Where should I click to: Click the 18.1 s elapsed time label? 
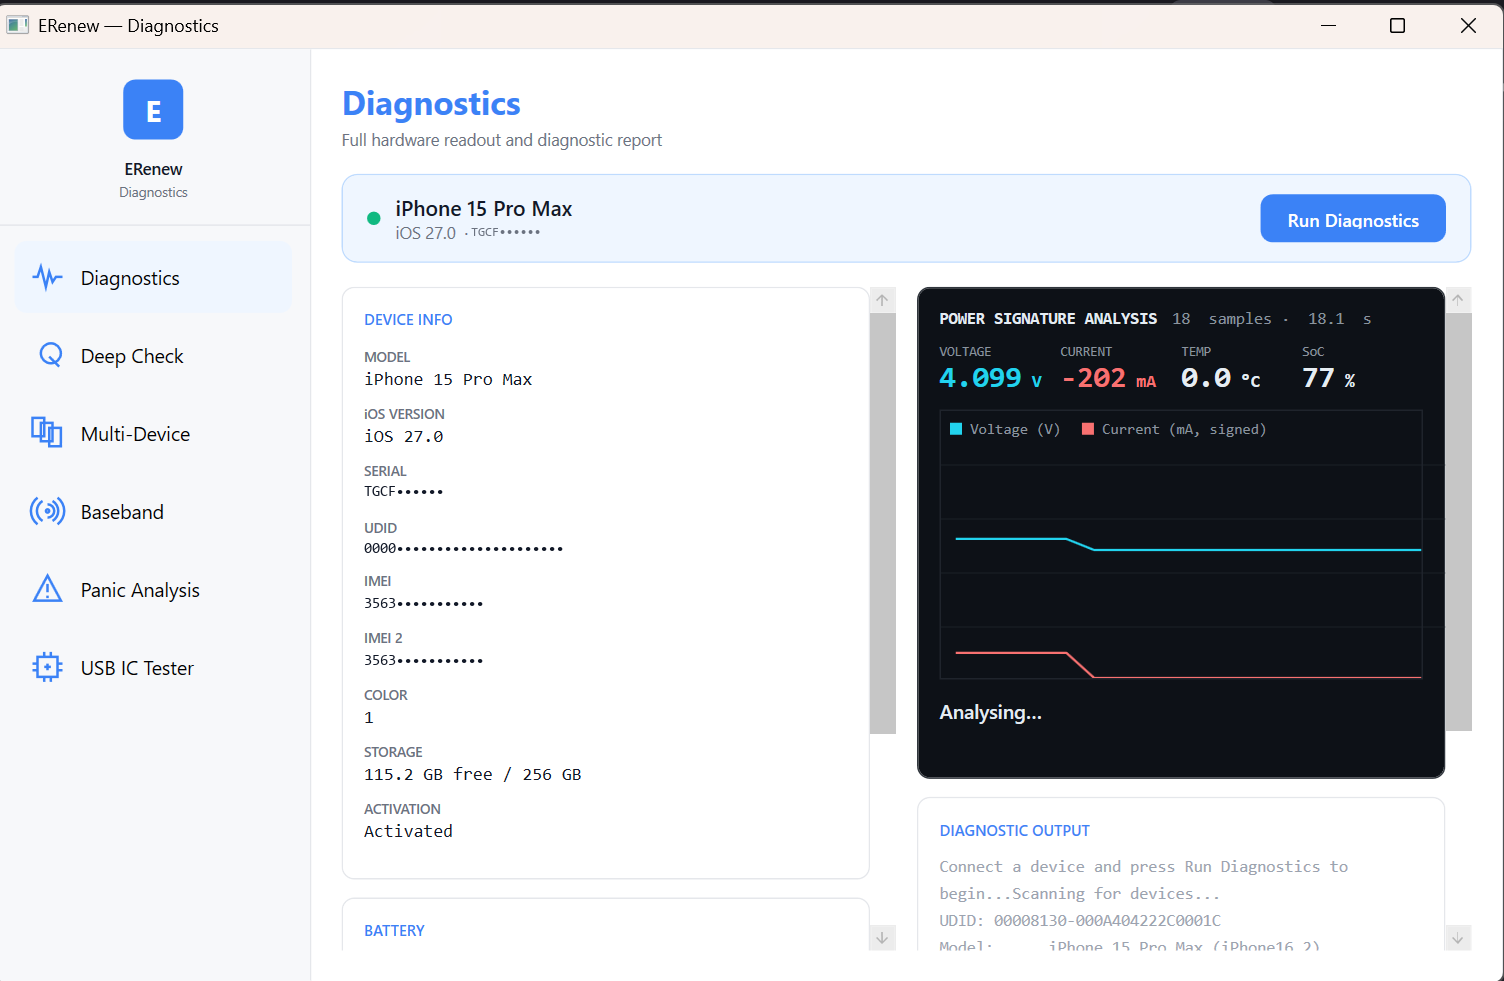[x=1339, y=319]
